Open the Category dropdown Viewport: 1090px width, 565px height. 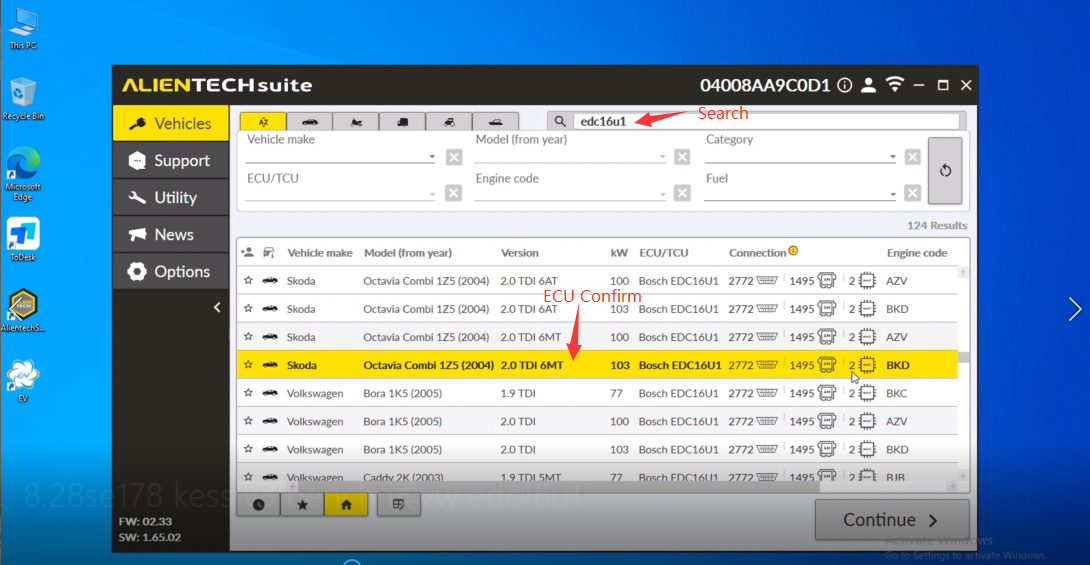pyautogui.click(x=801, y=156)
